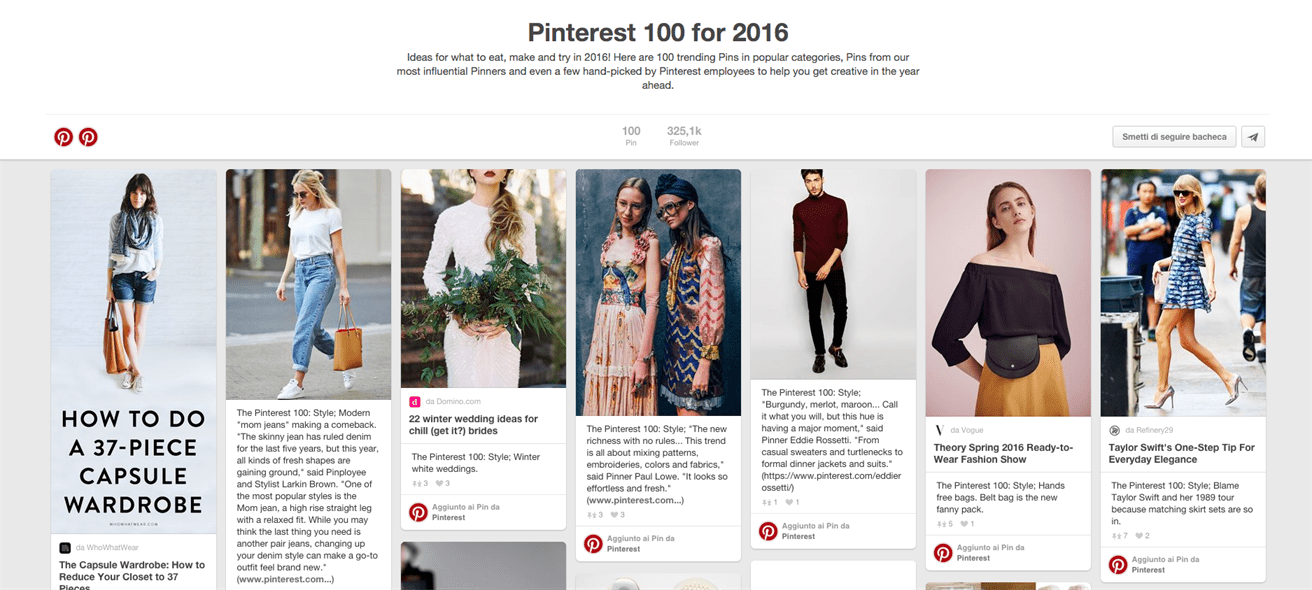Image resolution: width=1312 pixels, height=590 pixels.
Task: Open the 37-piece capsule wardrobe pin image
Action: tap(133, 351)
